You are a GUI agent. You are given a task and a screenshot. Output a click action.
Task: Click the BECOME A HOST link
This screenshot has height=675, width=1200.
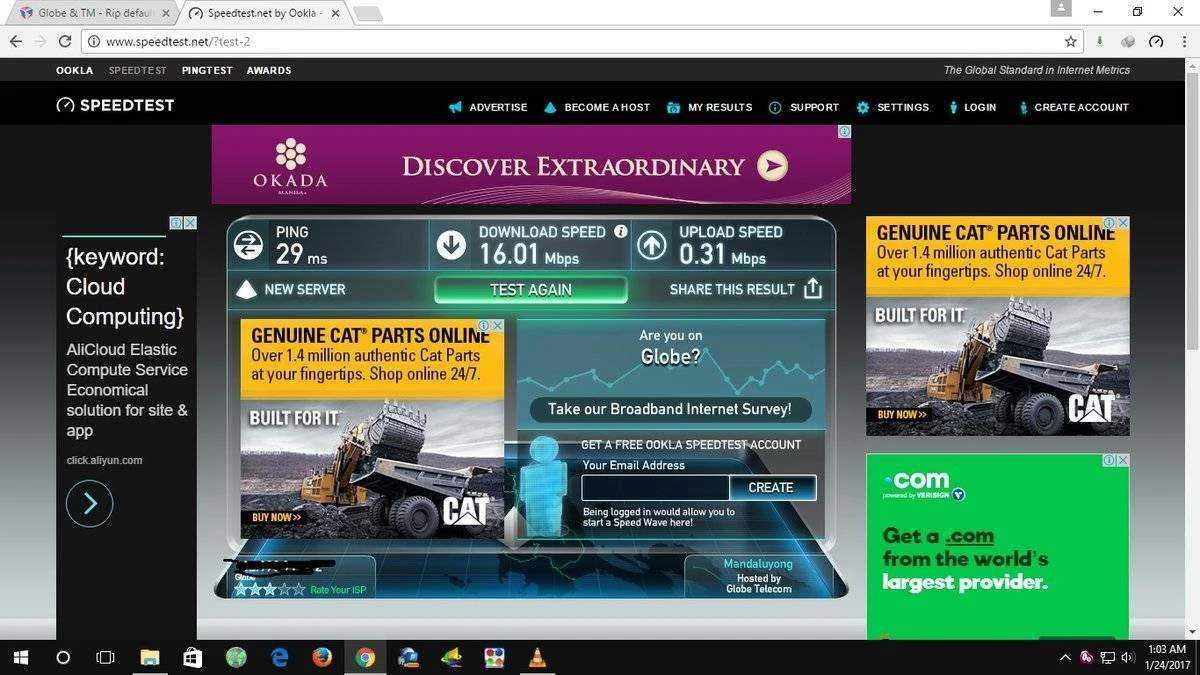607,107
